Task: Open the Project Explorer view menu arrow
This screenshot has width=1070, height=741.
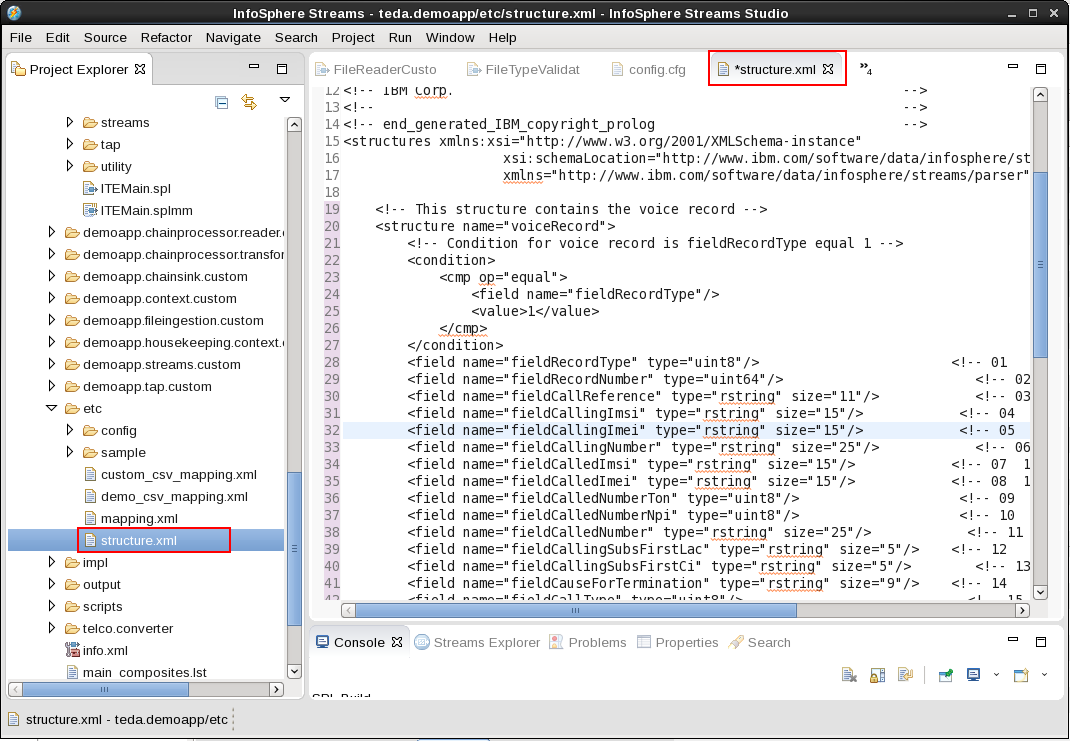Action: [285, 100]
